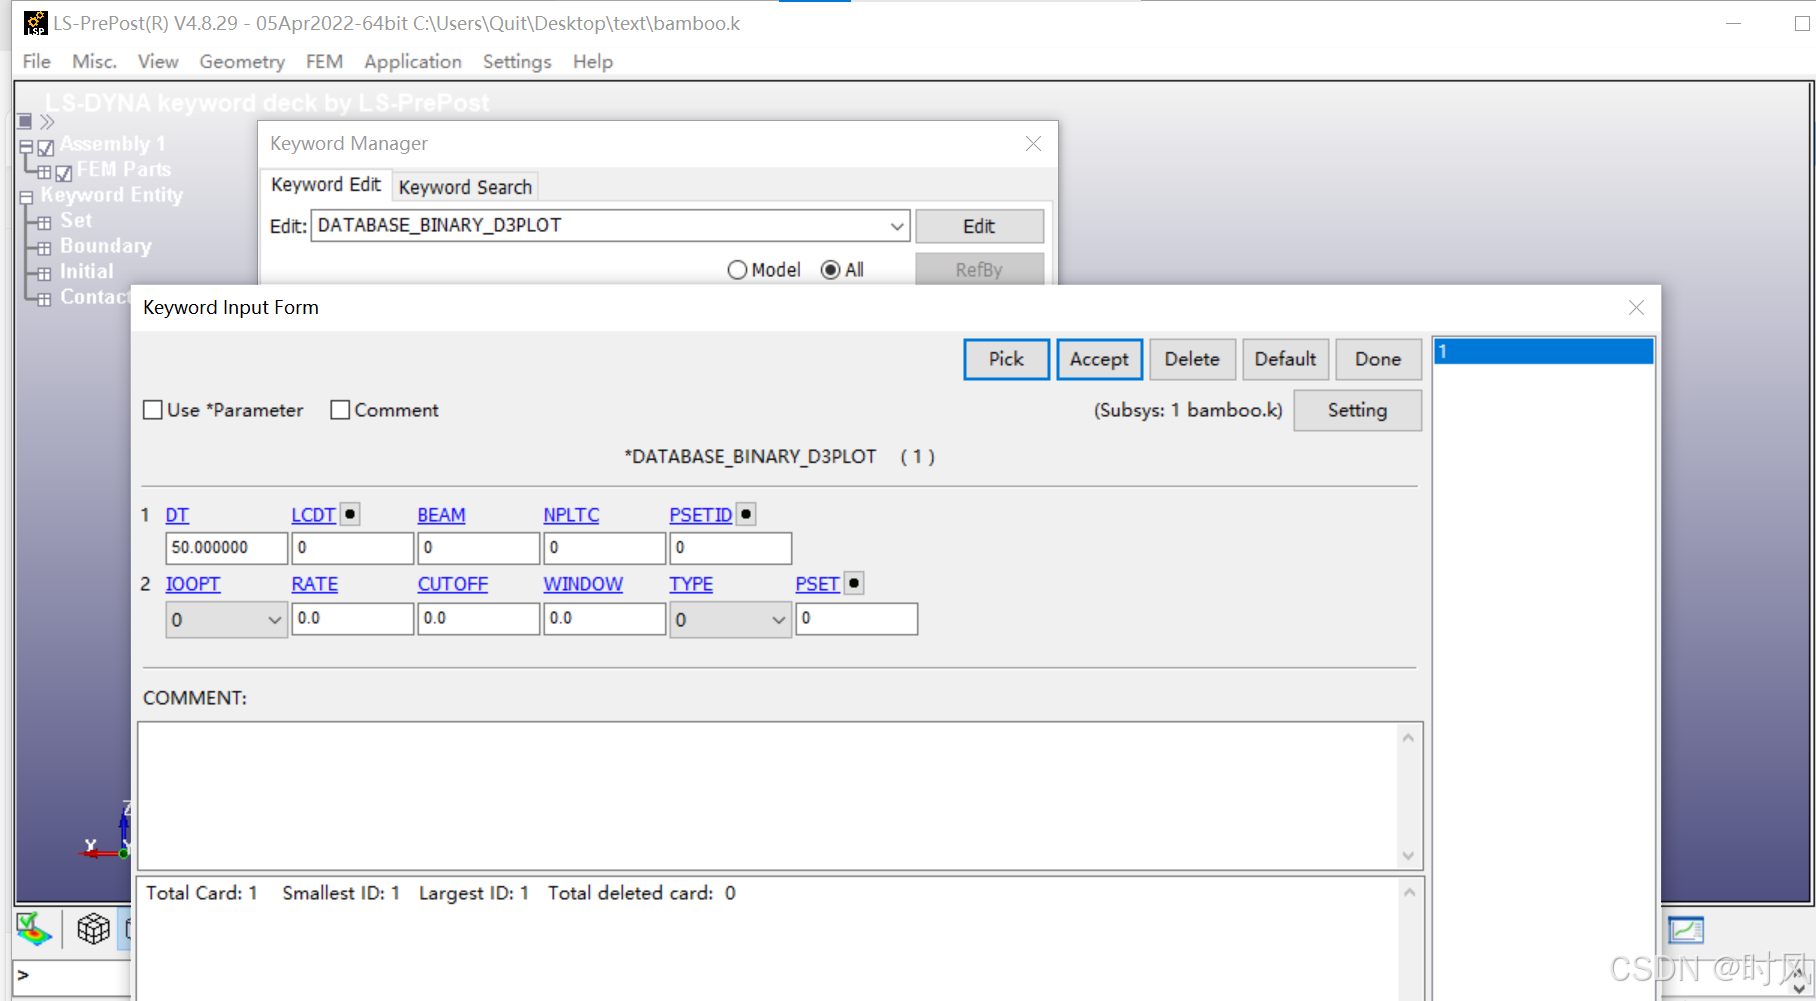
Task: Open the Application menu
Action: 413,62
